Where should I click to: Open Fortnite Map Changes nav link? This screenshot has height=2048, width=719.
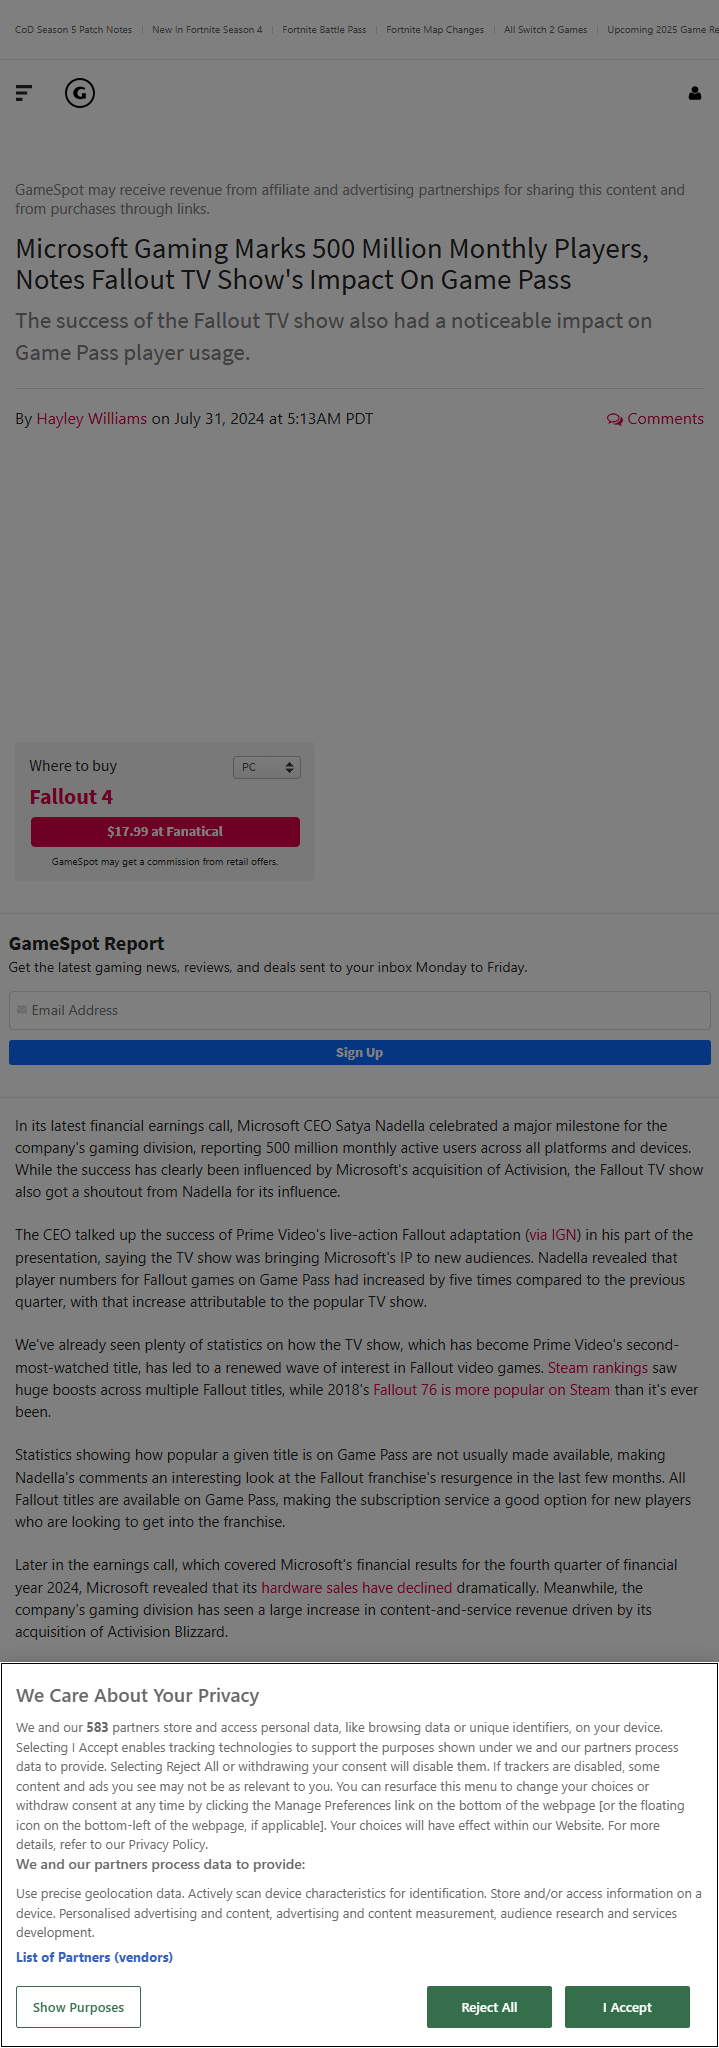pos(435,30)
